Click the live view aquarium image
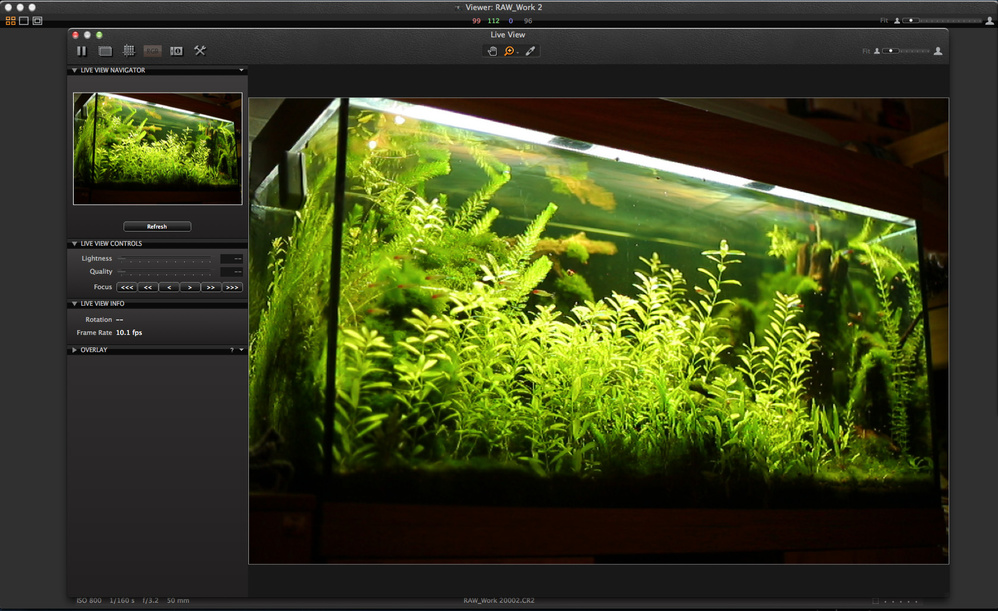The image size is (998, 611). click(598, 331)
